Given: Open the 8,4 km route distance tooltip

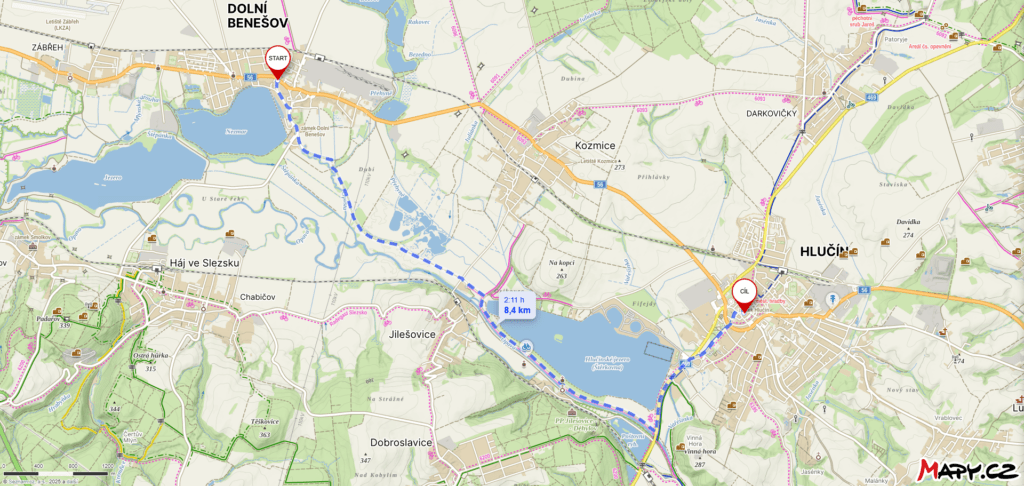Looking at the screenshot, I should [517, 306].
